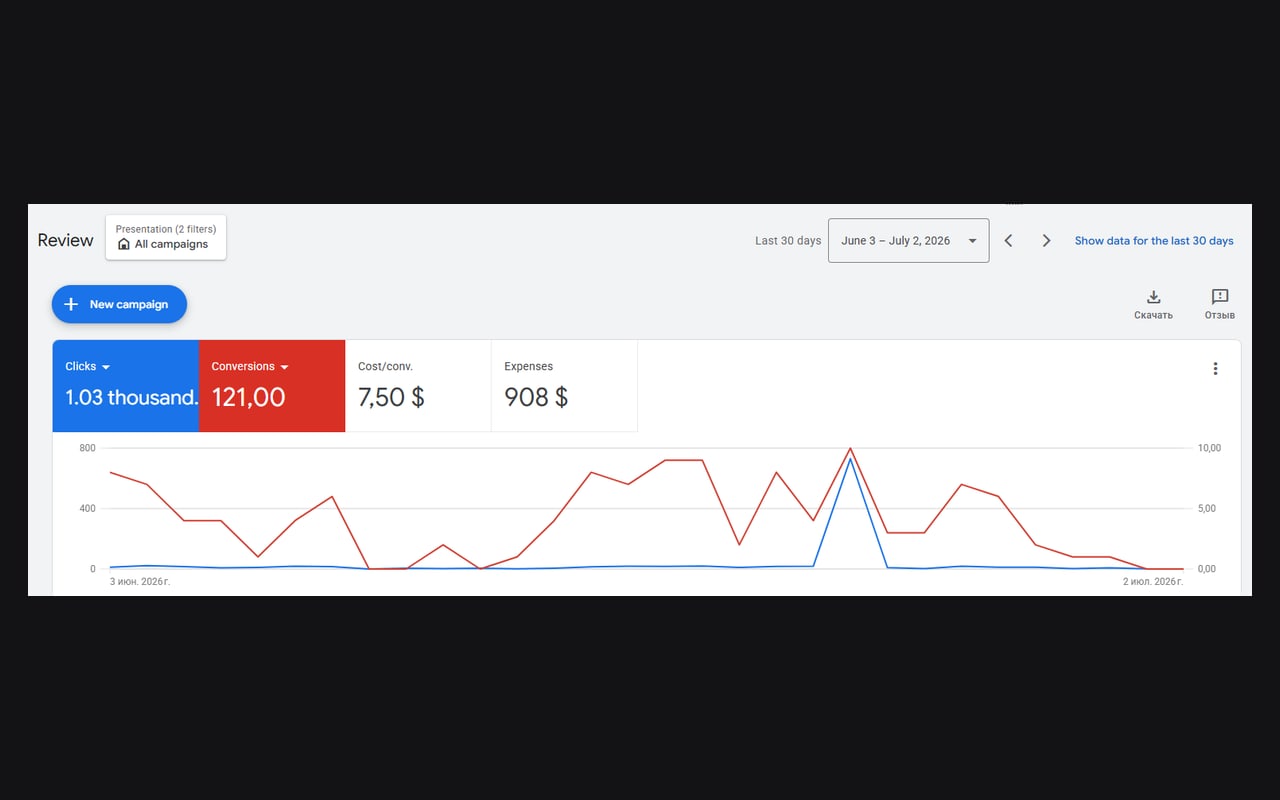Click the Review page title
This screenshot has height=800, width=1280.
(65, 240)
